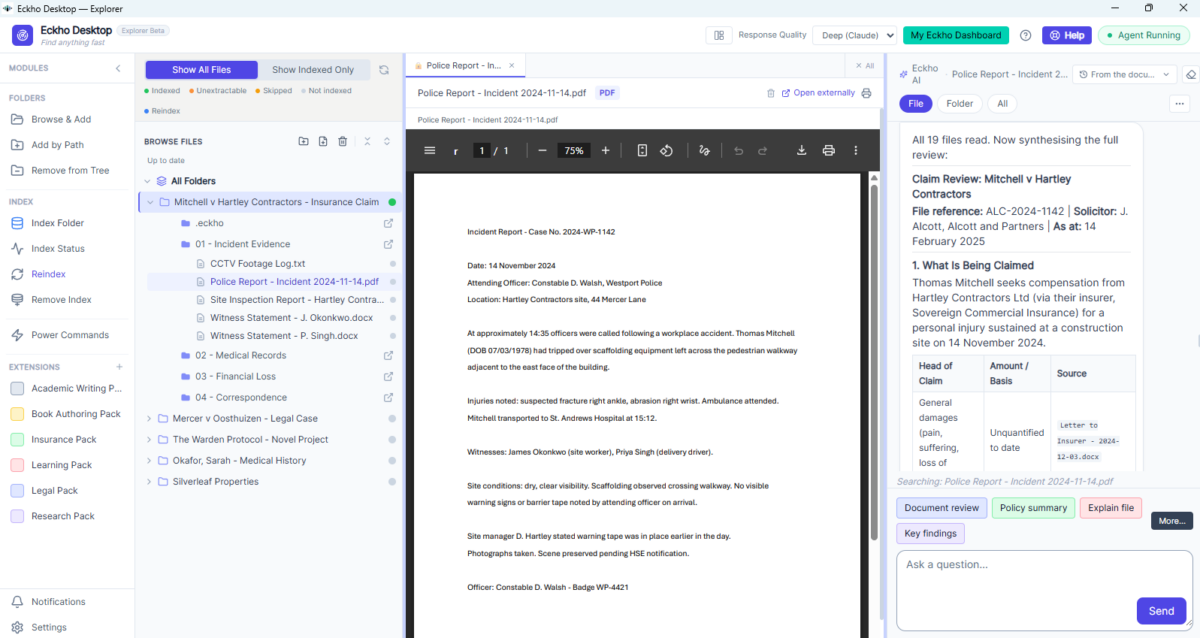Delete file using trash icon in document header
1200x638 pixels.
[x=771, y=93]
